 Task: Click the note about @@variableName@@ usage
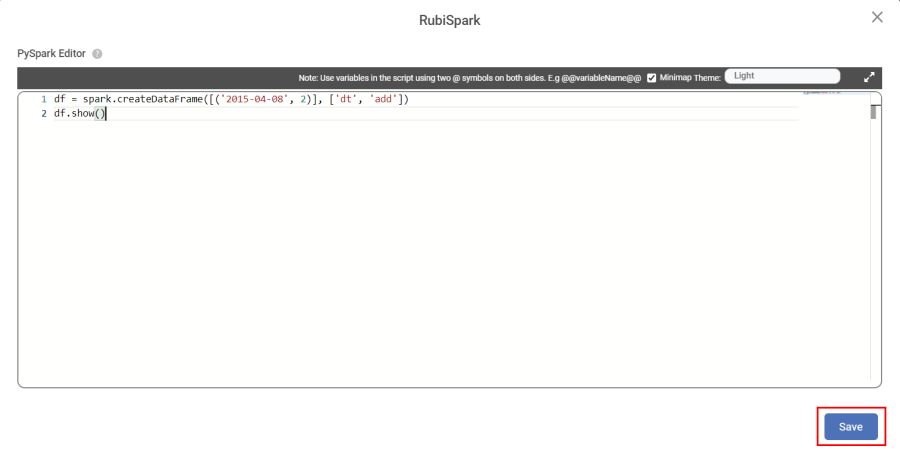click(470, 77)
